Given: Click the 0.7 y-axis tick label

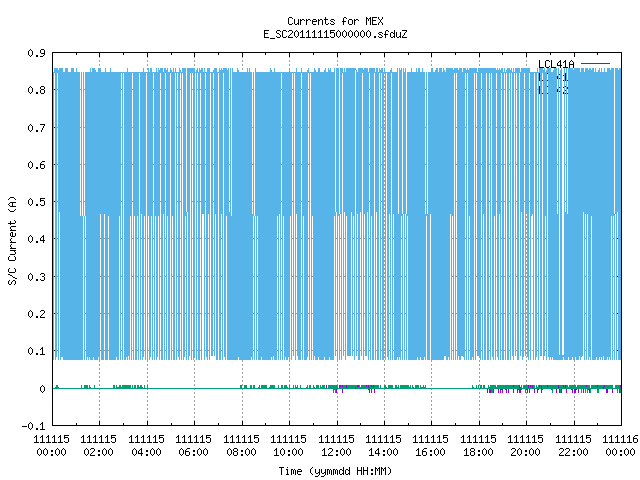Looking at the screenshot, I should tap(36, 128).
